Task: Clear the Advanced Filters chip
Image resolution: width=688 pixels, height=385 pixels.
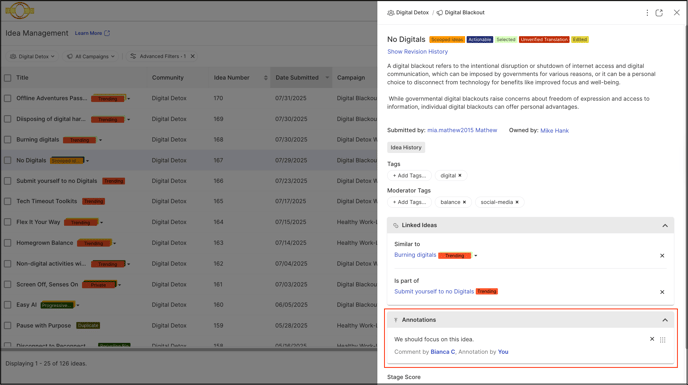Action: [x=193, y=56]
